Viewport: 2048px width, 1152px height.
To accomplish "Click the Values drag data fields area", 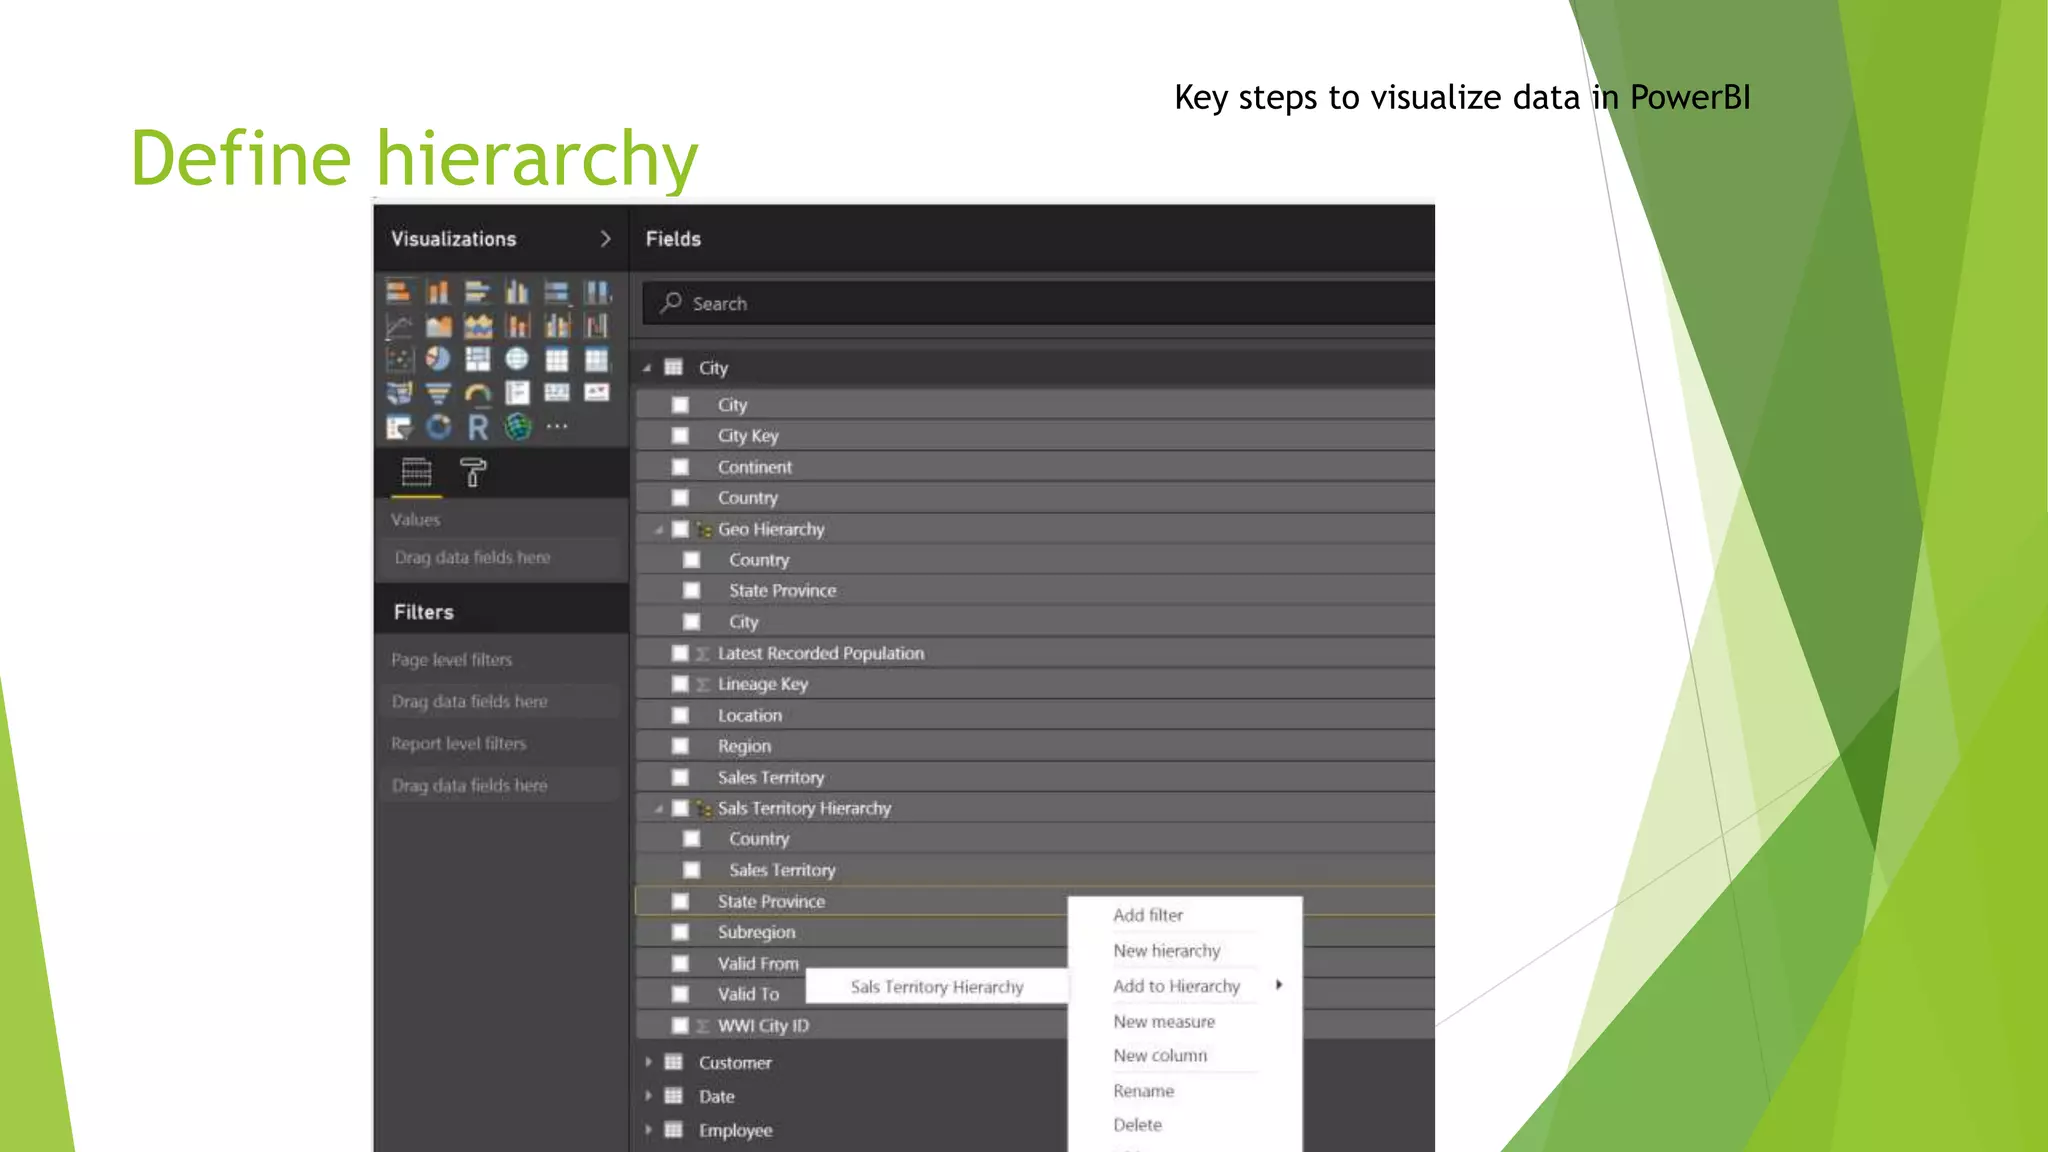I will 501,558.
